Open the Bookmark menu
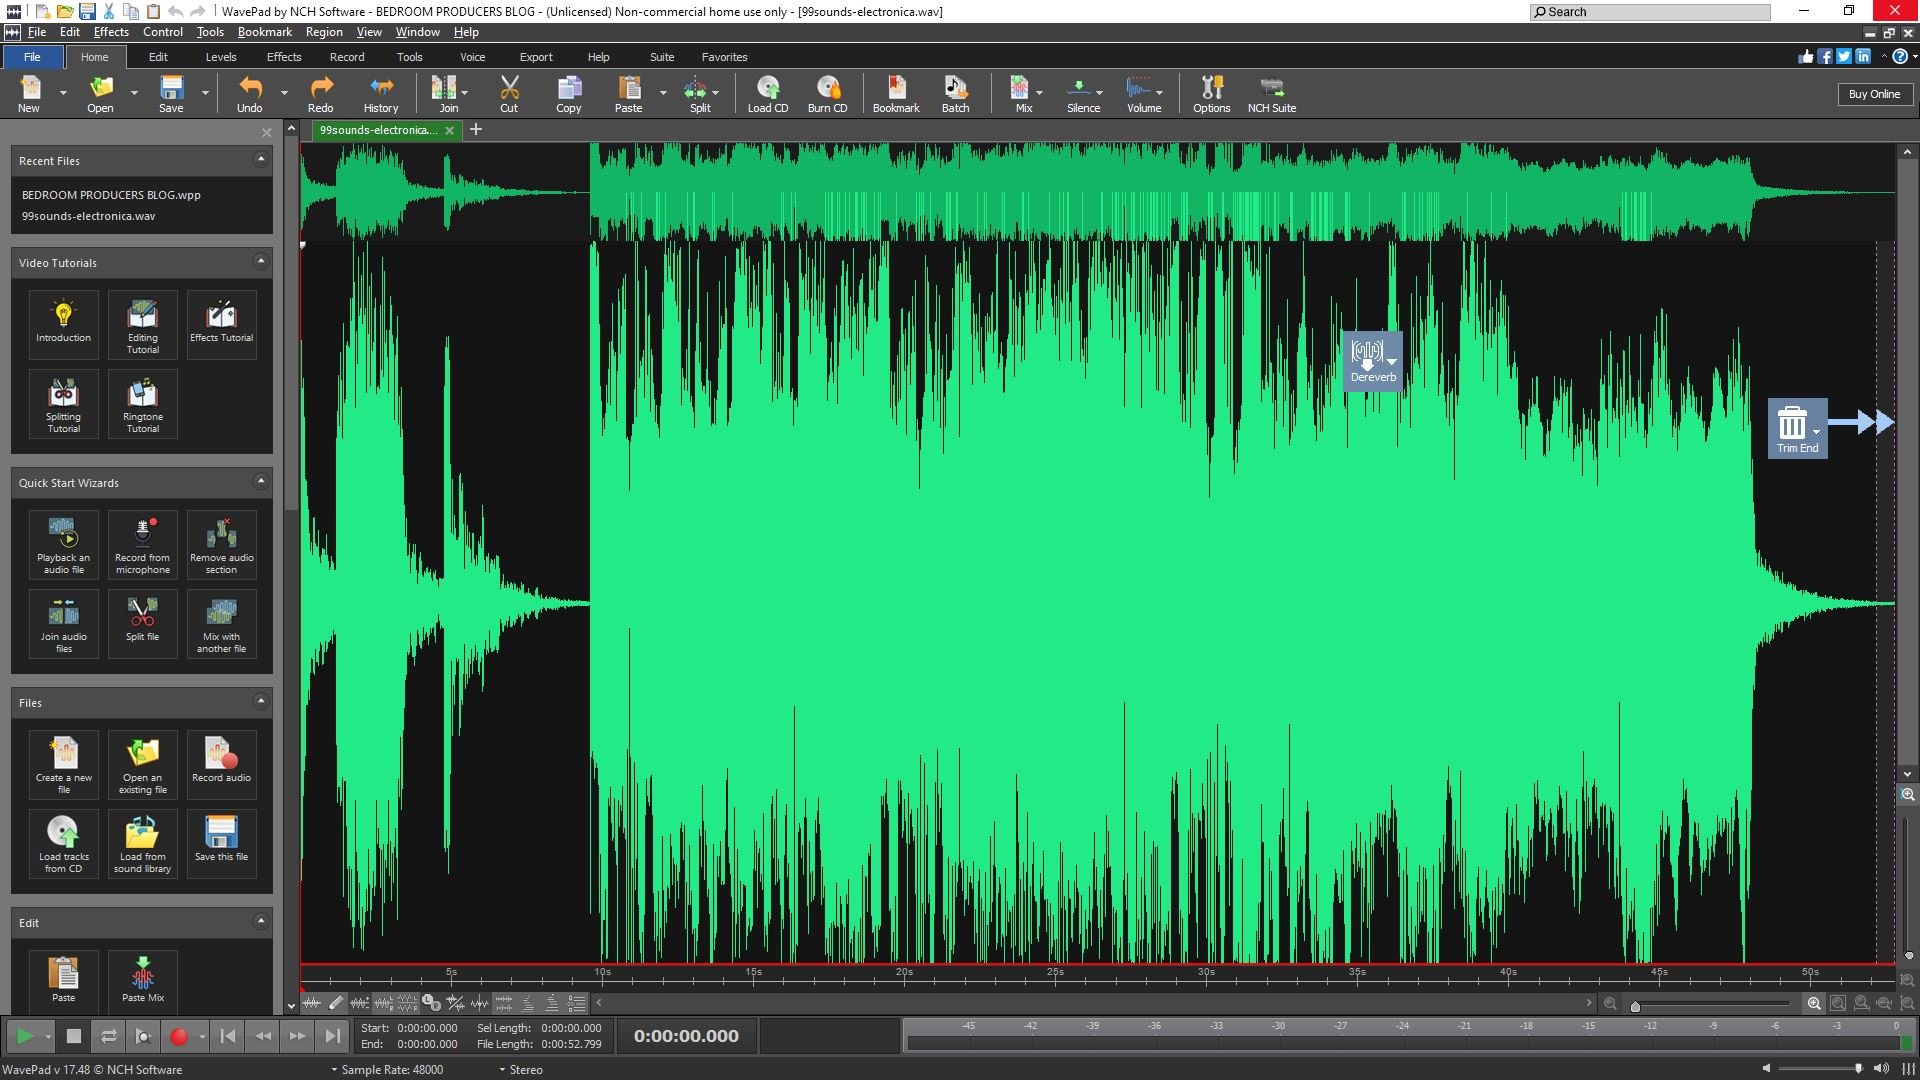 coord(265,32)
